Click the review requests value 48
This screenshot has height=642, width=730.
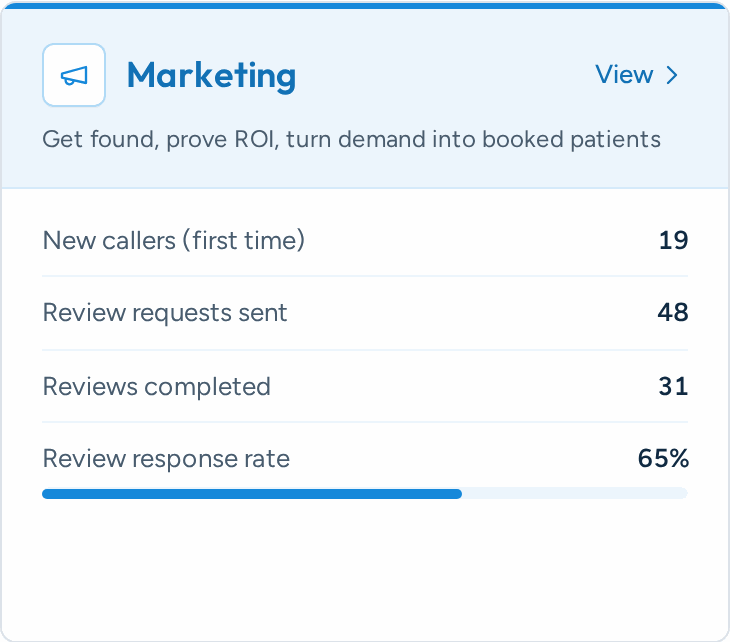(673, 312)
